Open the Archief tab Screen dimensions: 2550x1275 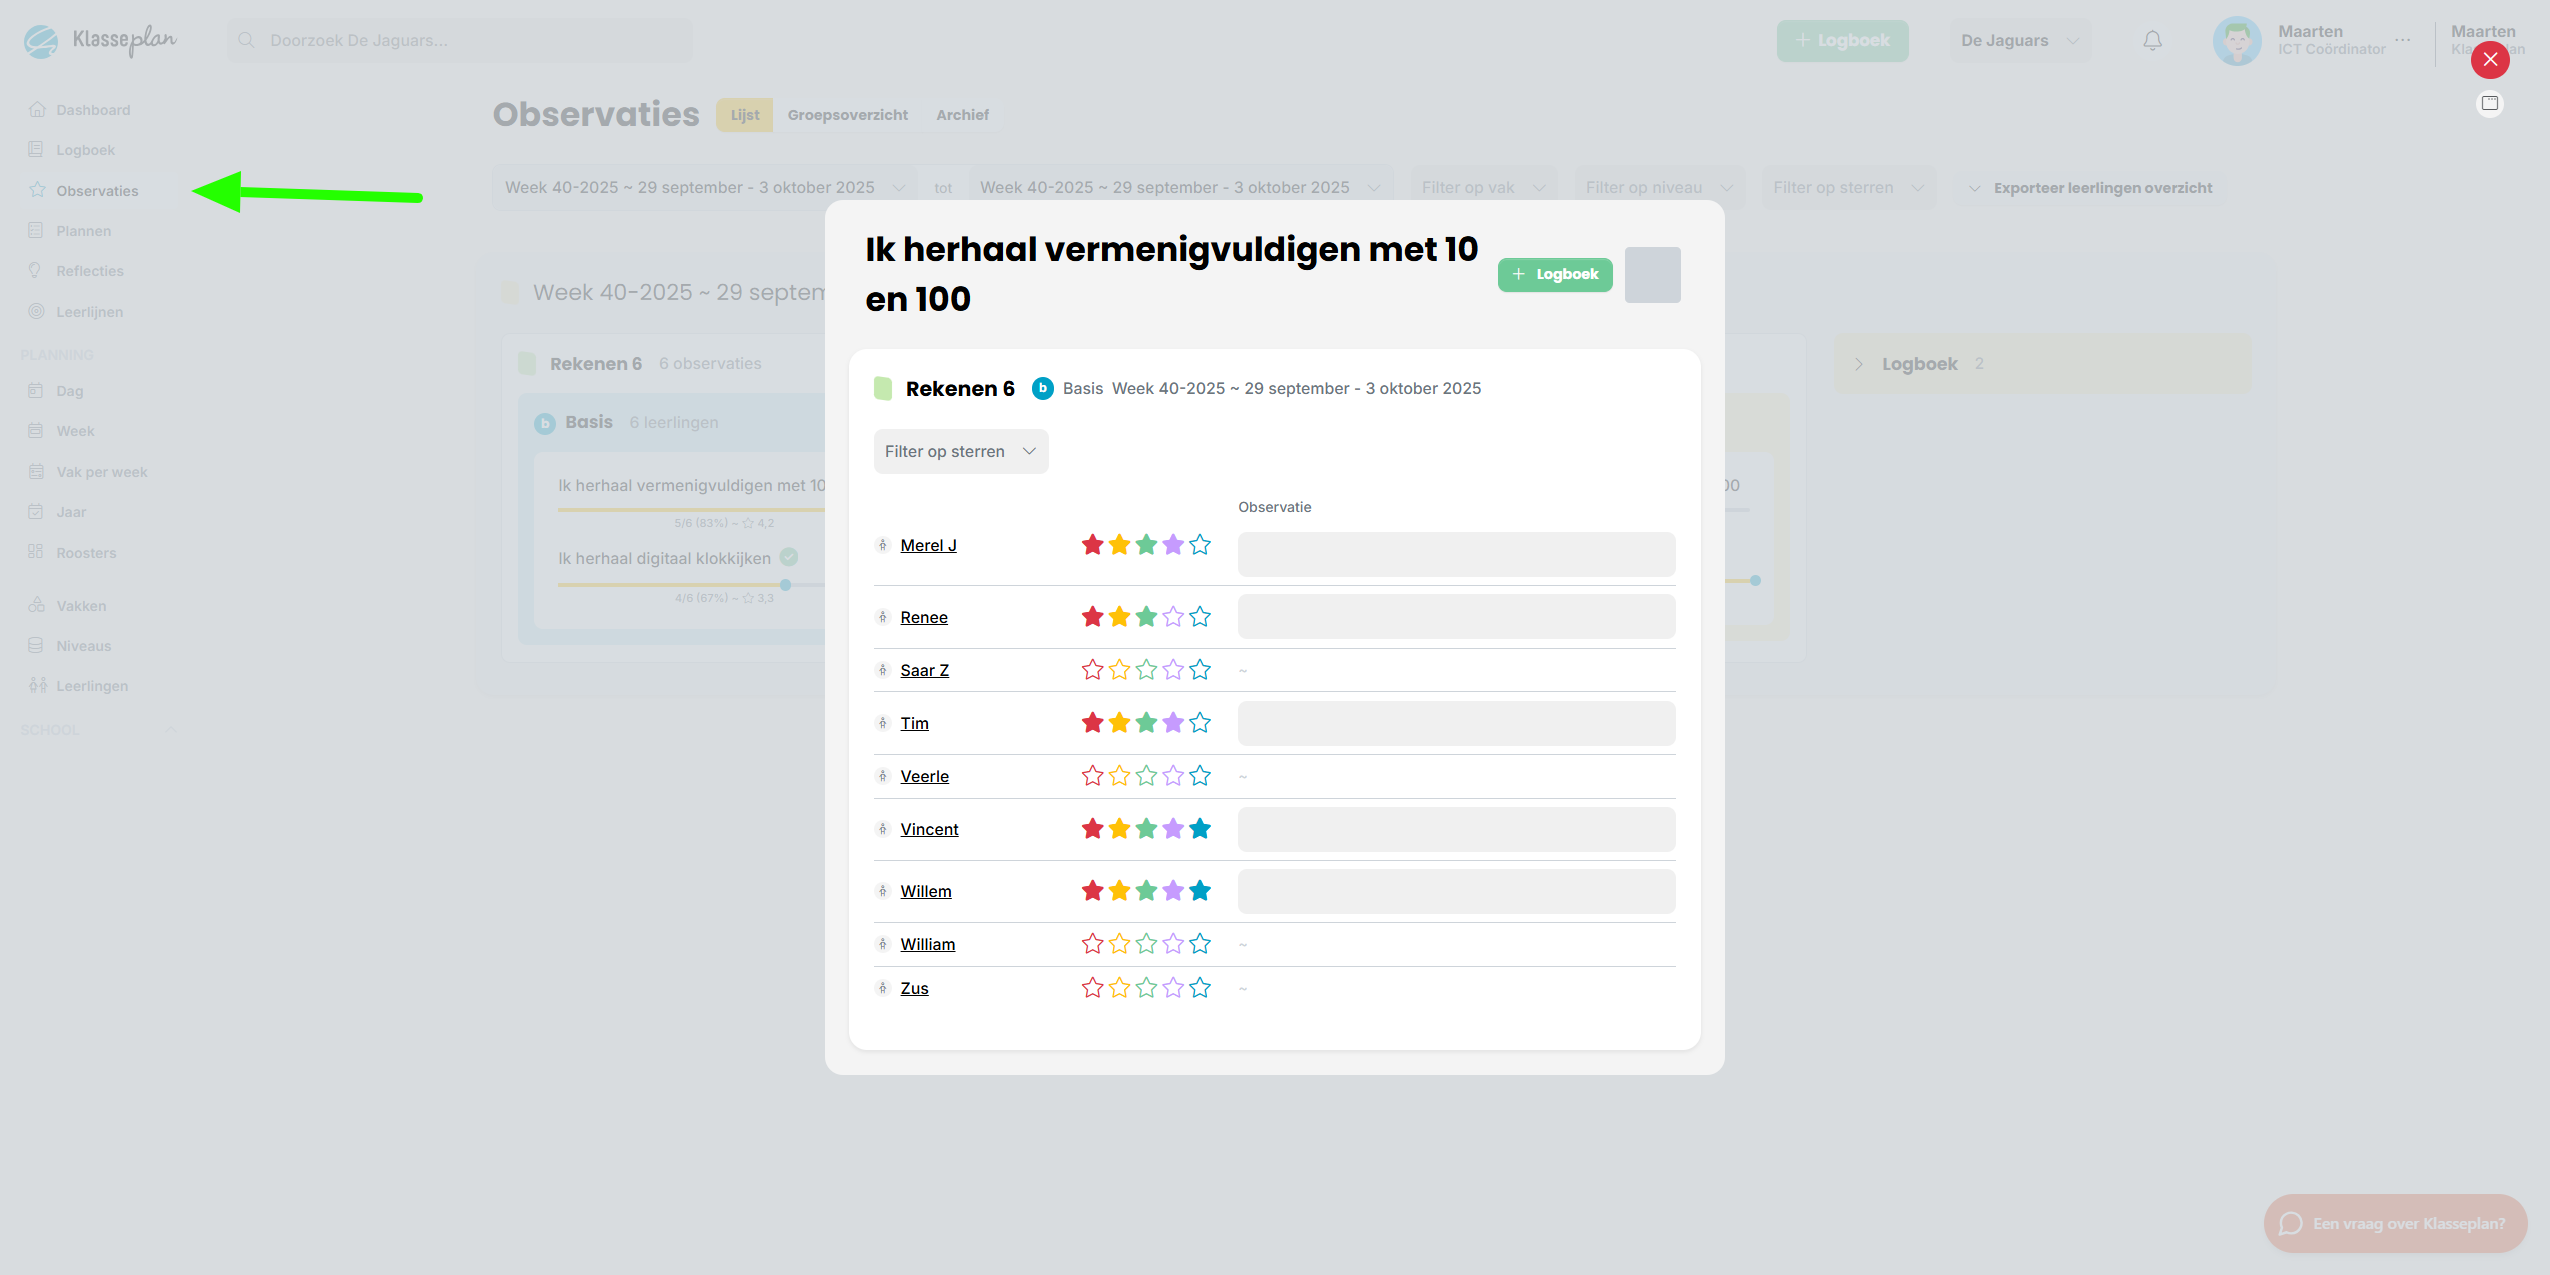962,115
